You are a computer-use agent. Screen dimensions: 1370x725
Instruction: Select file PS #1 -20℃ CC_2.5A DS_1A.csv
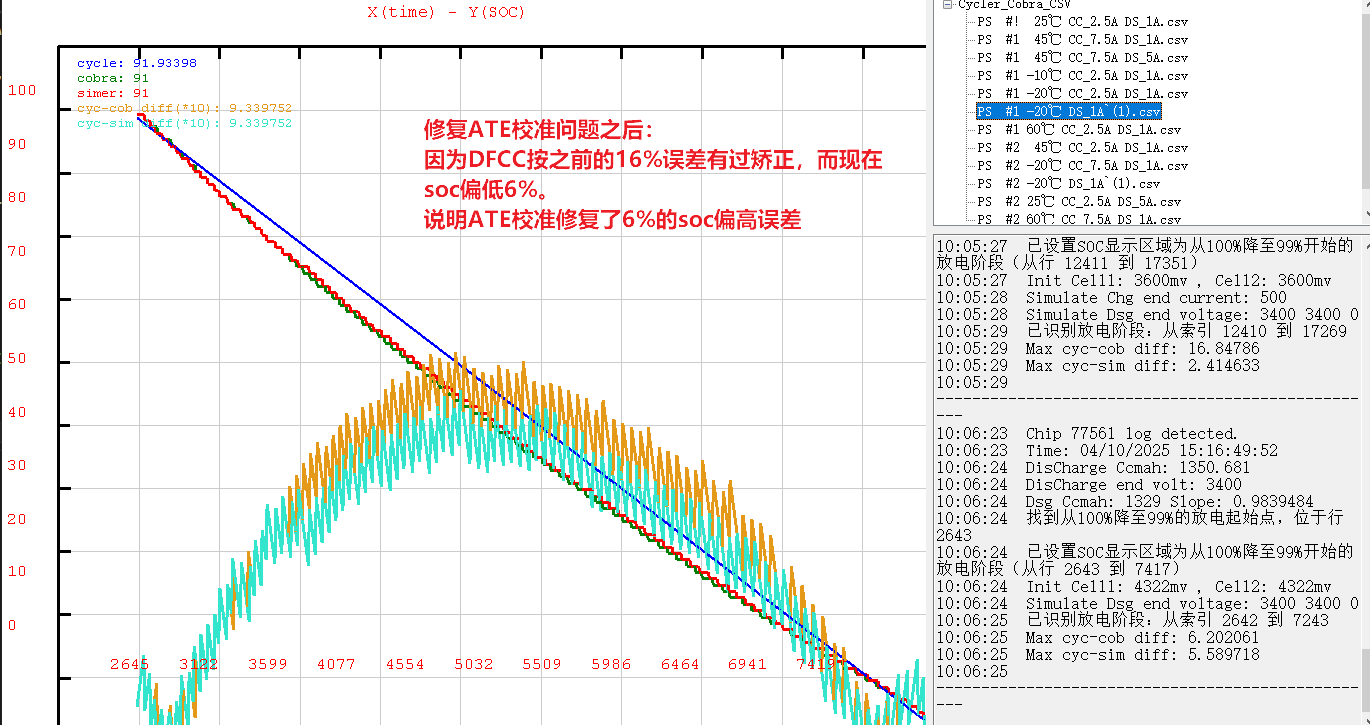(x=1082, y=93)
